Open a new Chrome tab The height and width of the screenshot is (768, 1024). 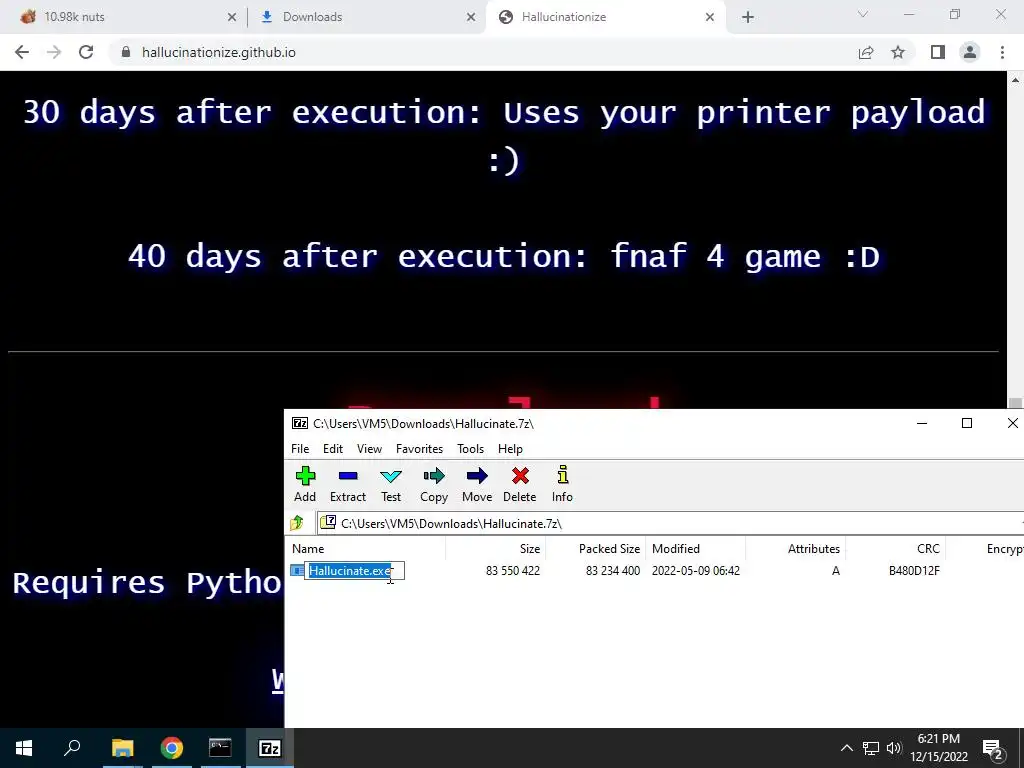pyautogui.click(x=748, y=18)
